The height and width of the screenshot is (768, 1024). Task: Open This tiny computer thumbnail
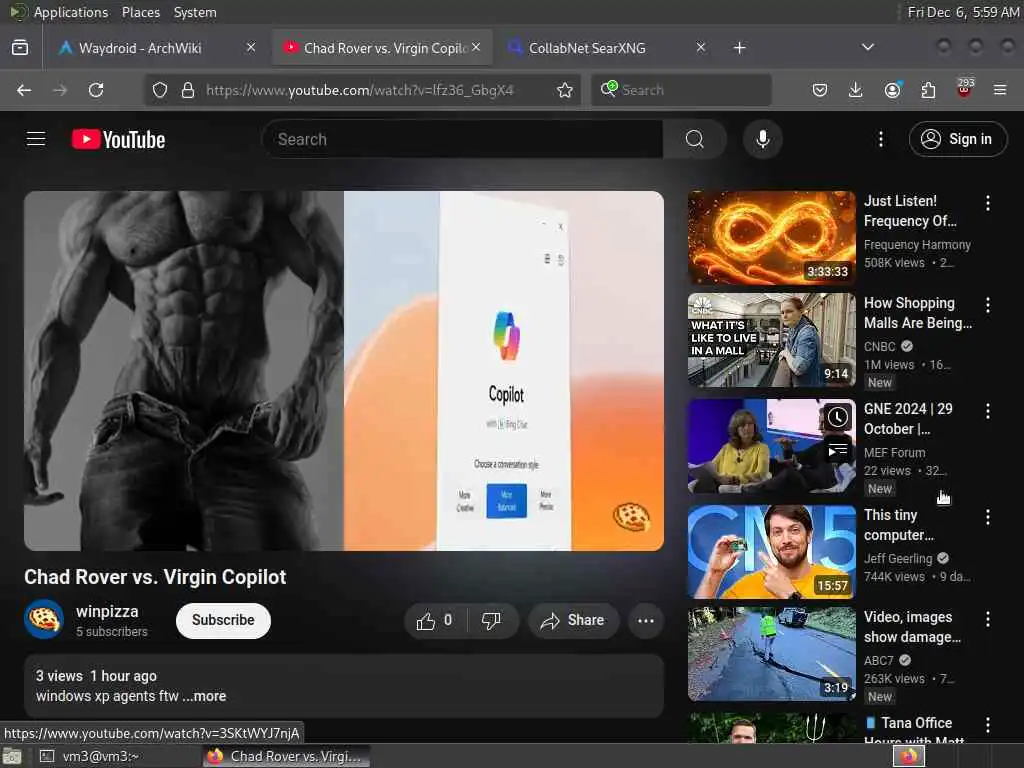[x=771, y=552]
